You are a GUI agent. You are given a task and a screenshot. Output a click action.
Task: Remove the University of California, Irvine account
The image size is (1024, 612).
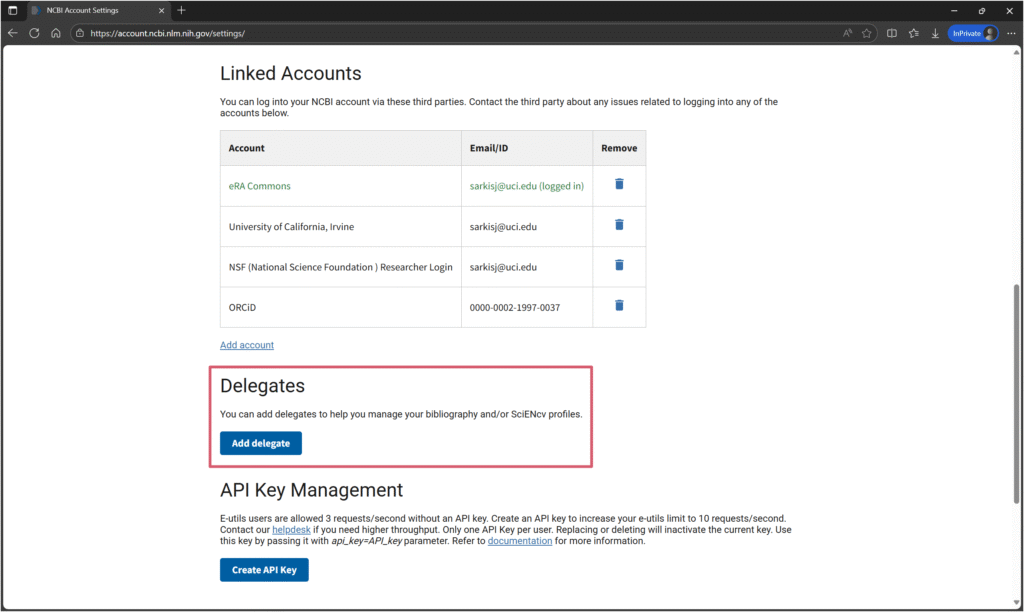coord(619,225)
